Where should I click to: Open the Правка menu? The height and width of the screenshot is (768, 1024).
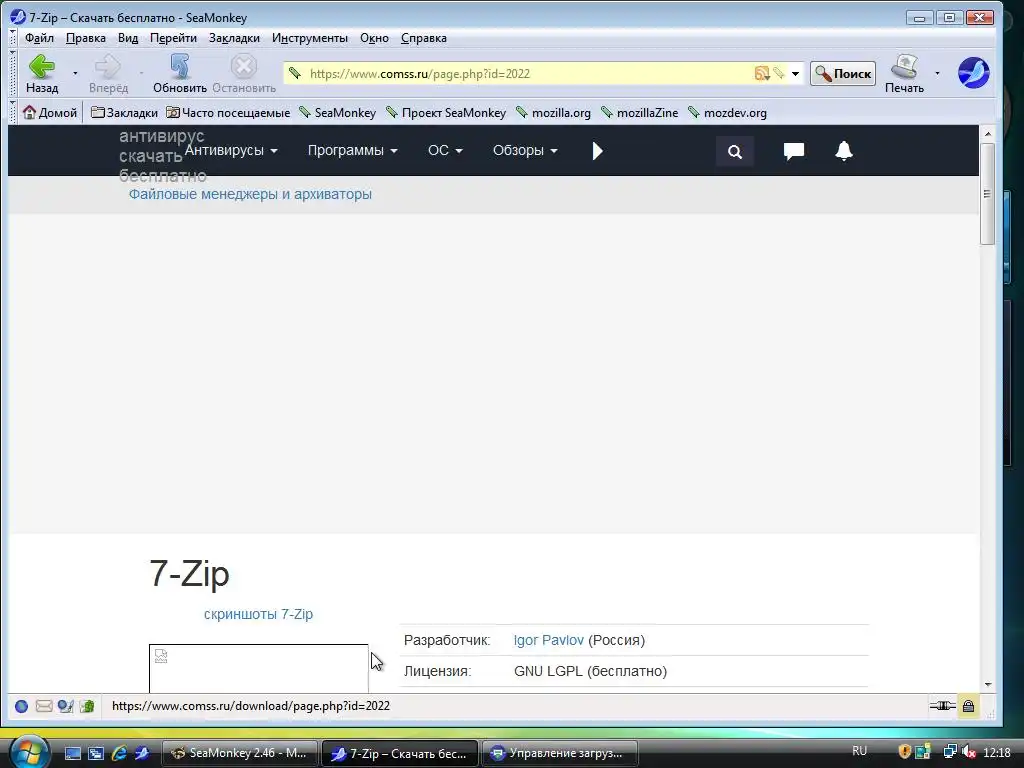(86, 38)
